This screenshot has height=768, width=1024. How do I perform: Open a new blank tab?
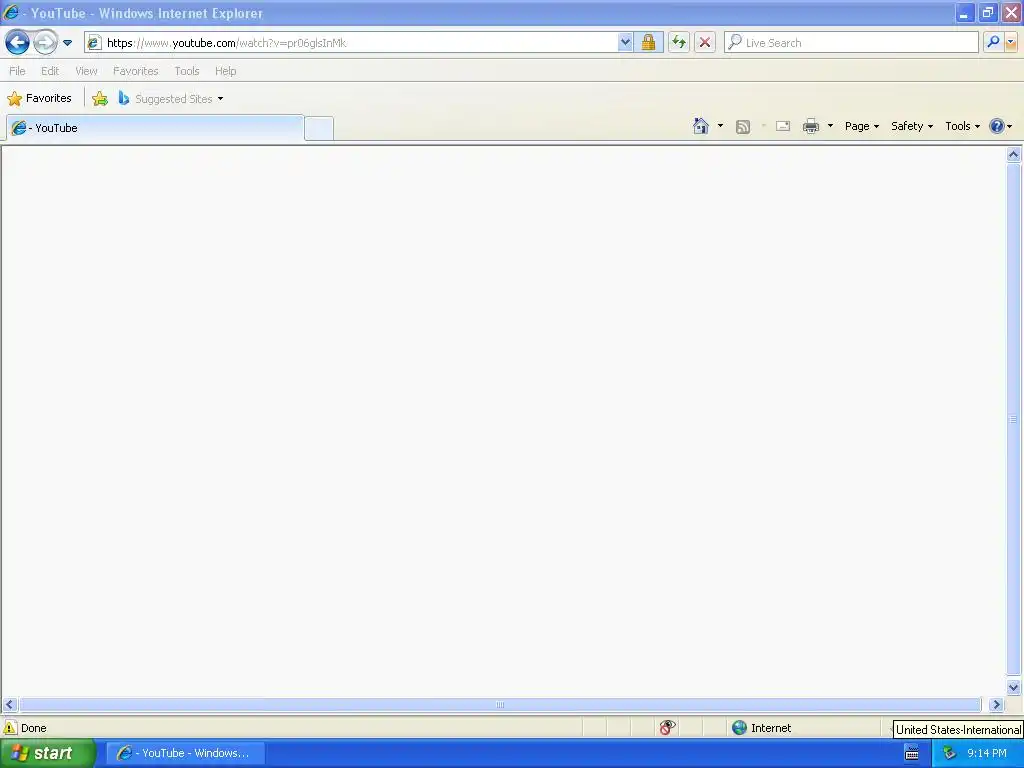tap(319, 128)
